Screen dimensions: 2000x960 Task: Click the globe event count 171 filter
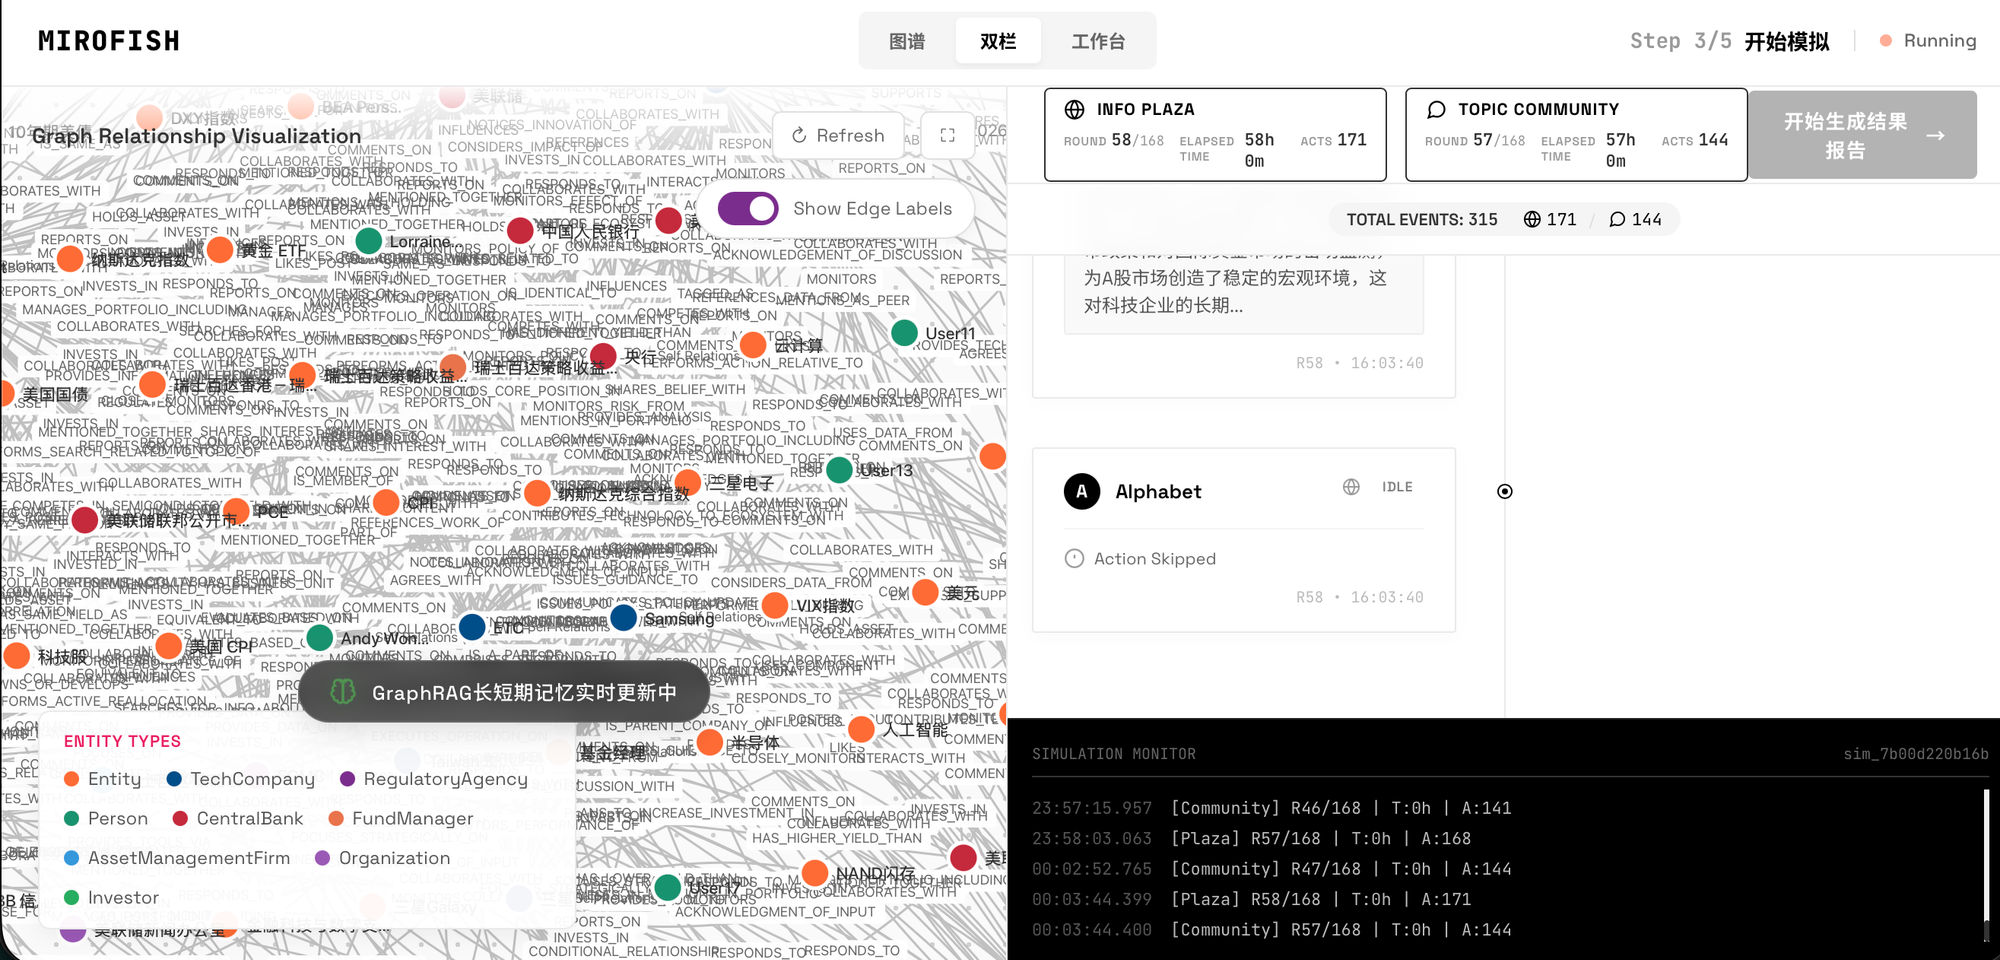click(1549, 219)
